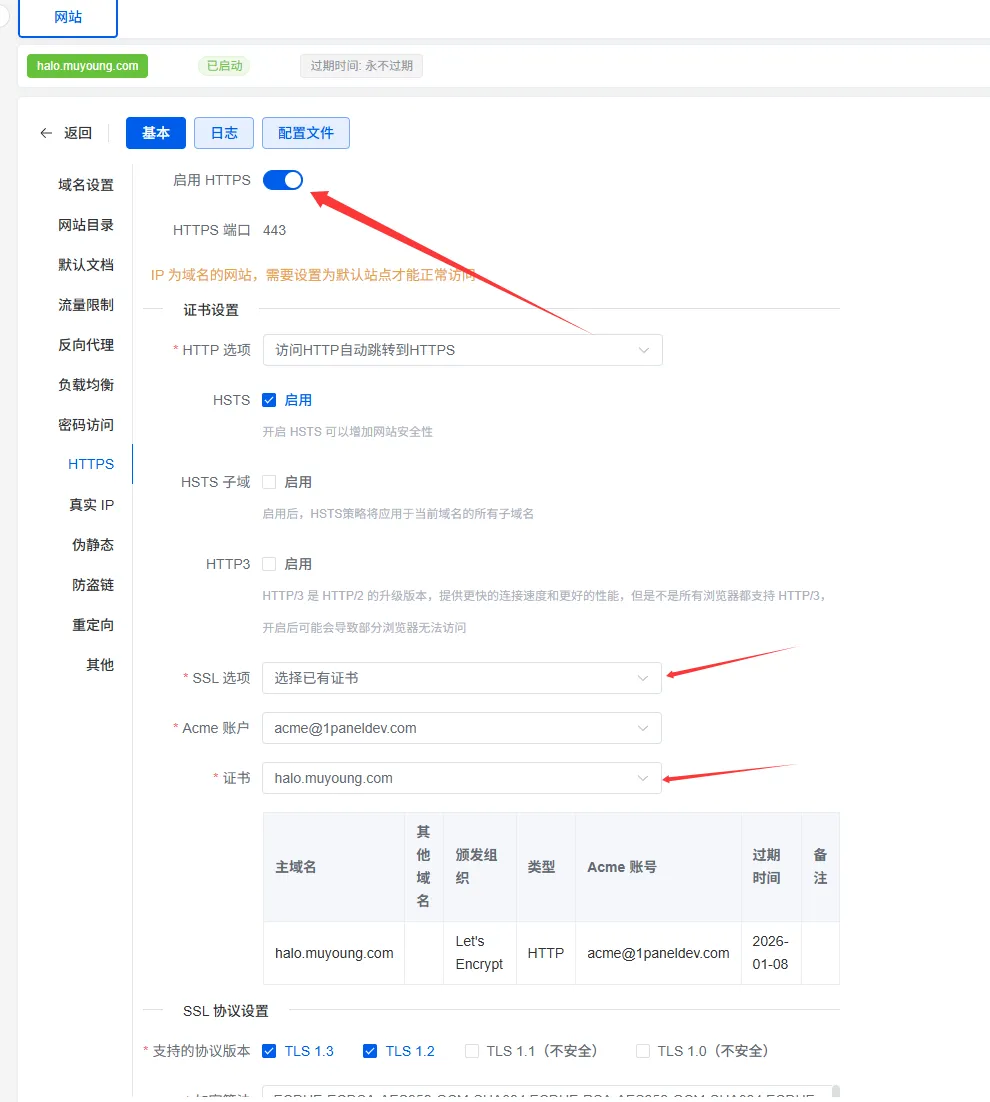The width and height of the screenshot is (990, 1102).
Task: Select HTTPS in the sidebar
Action: click(91, 464)
